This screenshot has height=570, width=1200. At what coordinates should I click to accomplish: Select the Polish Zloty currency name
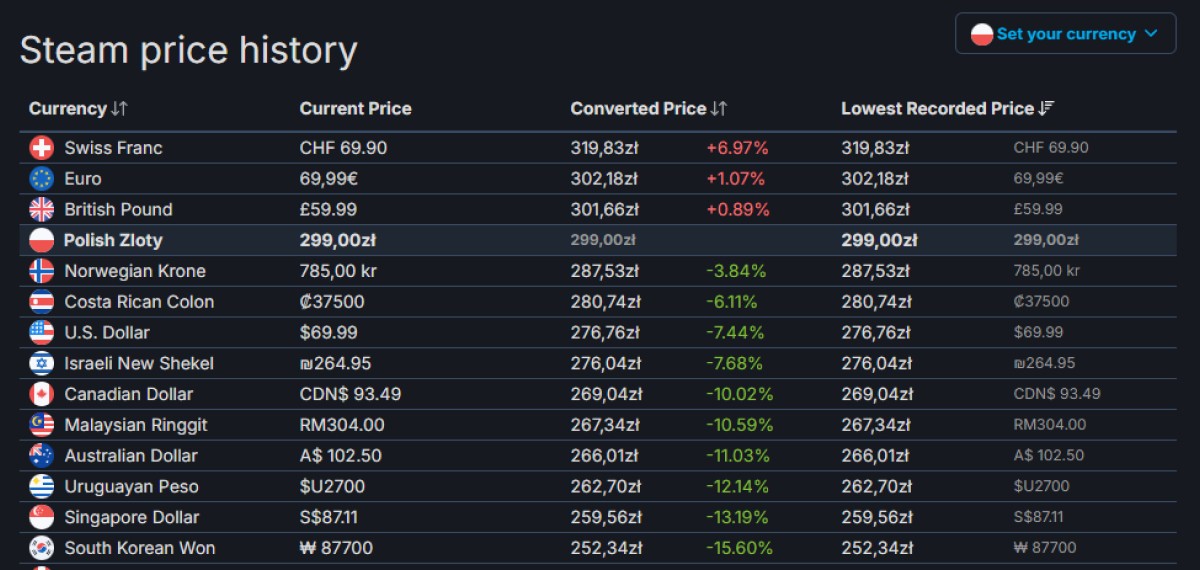[113, 240]
